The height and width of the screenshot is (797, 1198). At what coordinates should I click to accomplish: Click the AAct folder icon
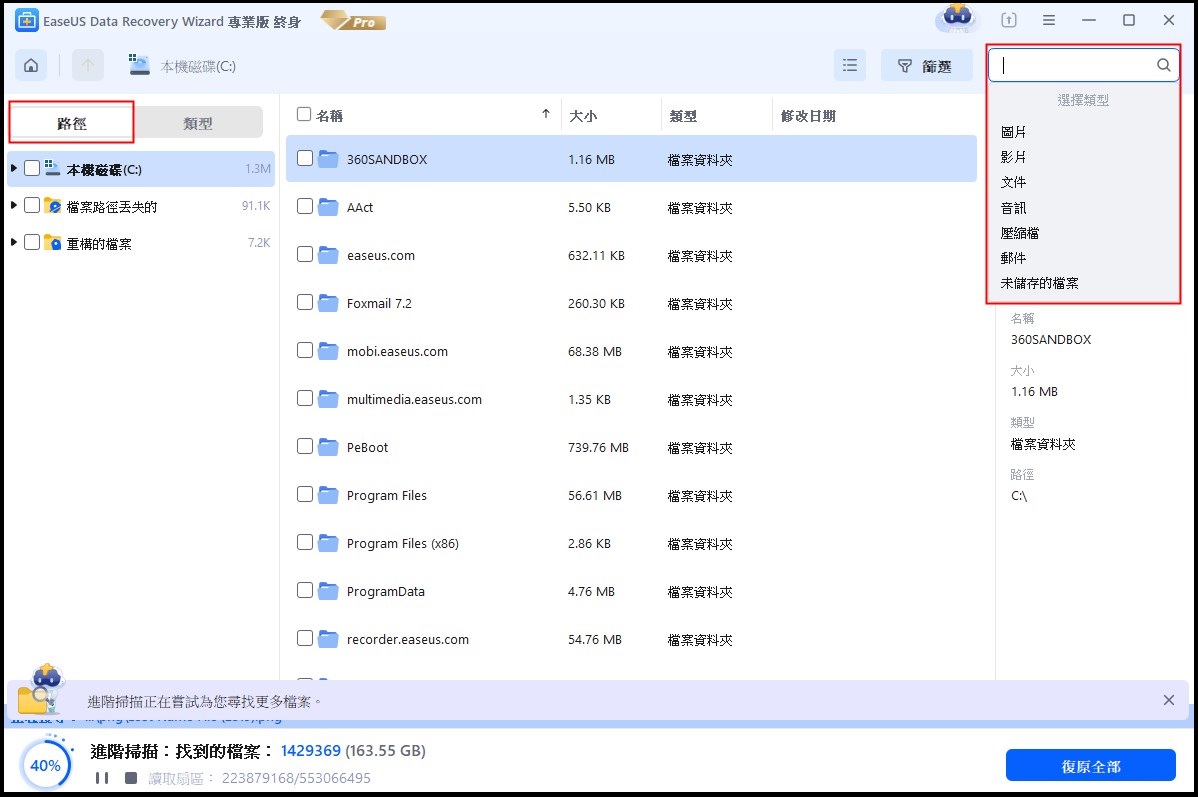coord(328,207)
